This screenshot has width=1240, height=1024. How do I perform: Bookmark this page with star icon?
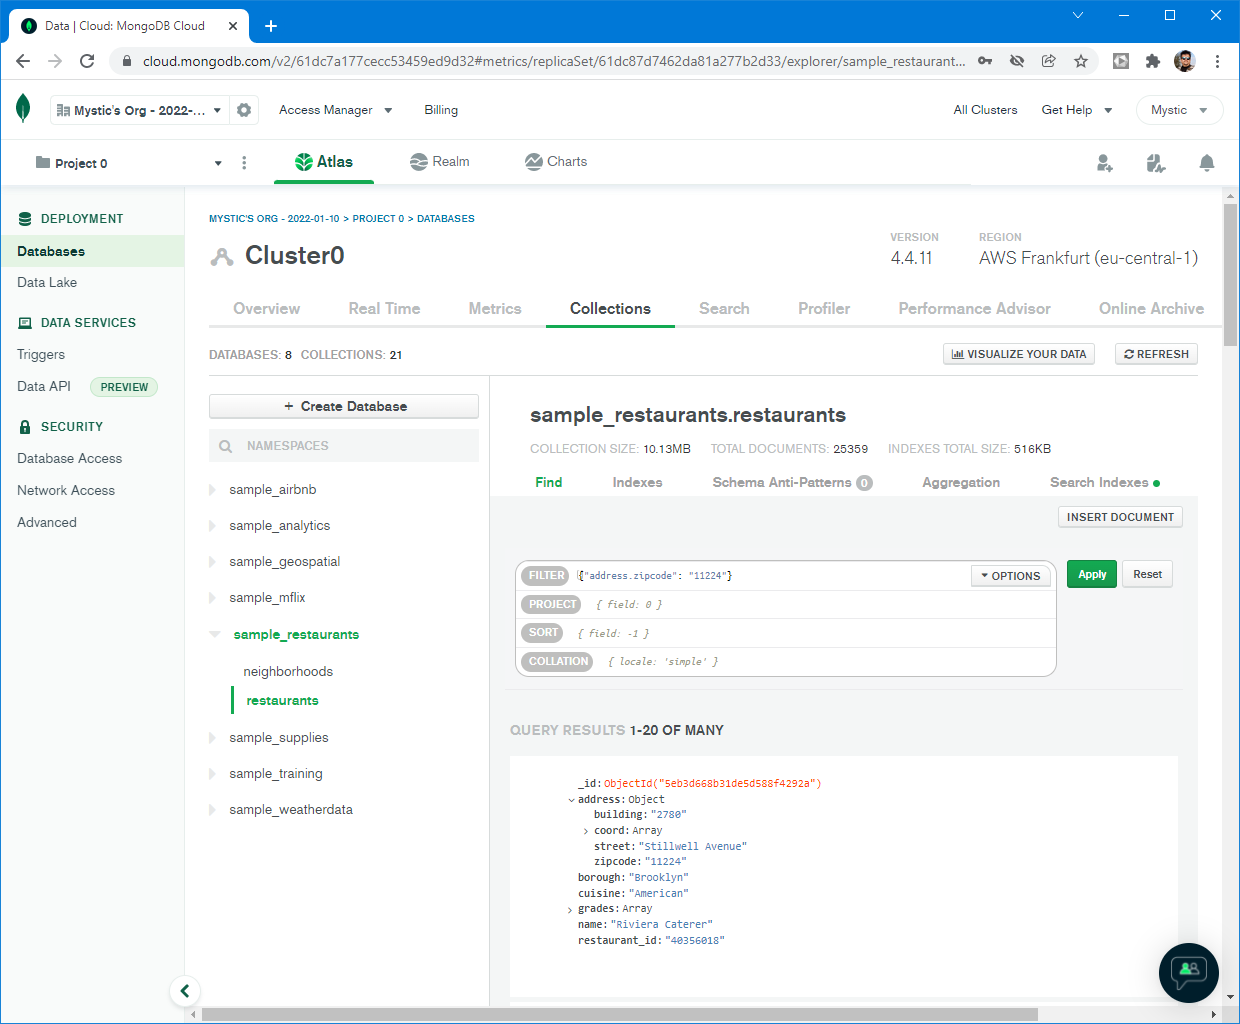point(1081,61)
